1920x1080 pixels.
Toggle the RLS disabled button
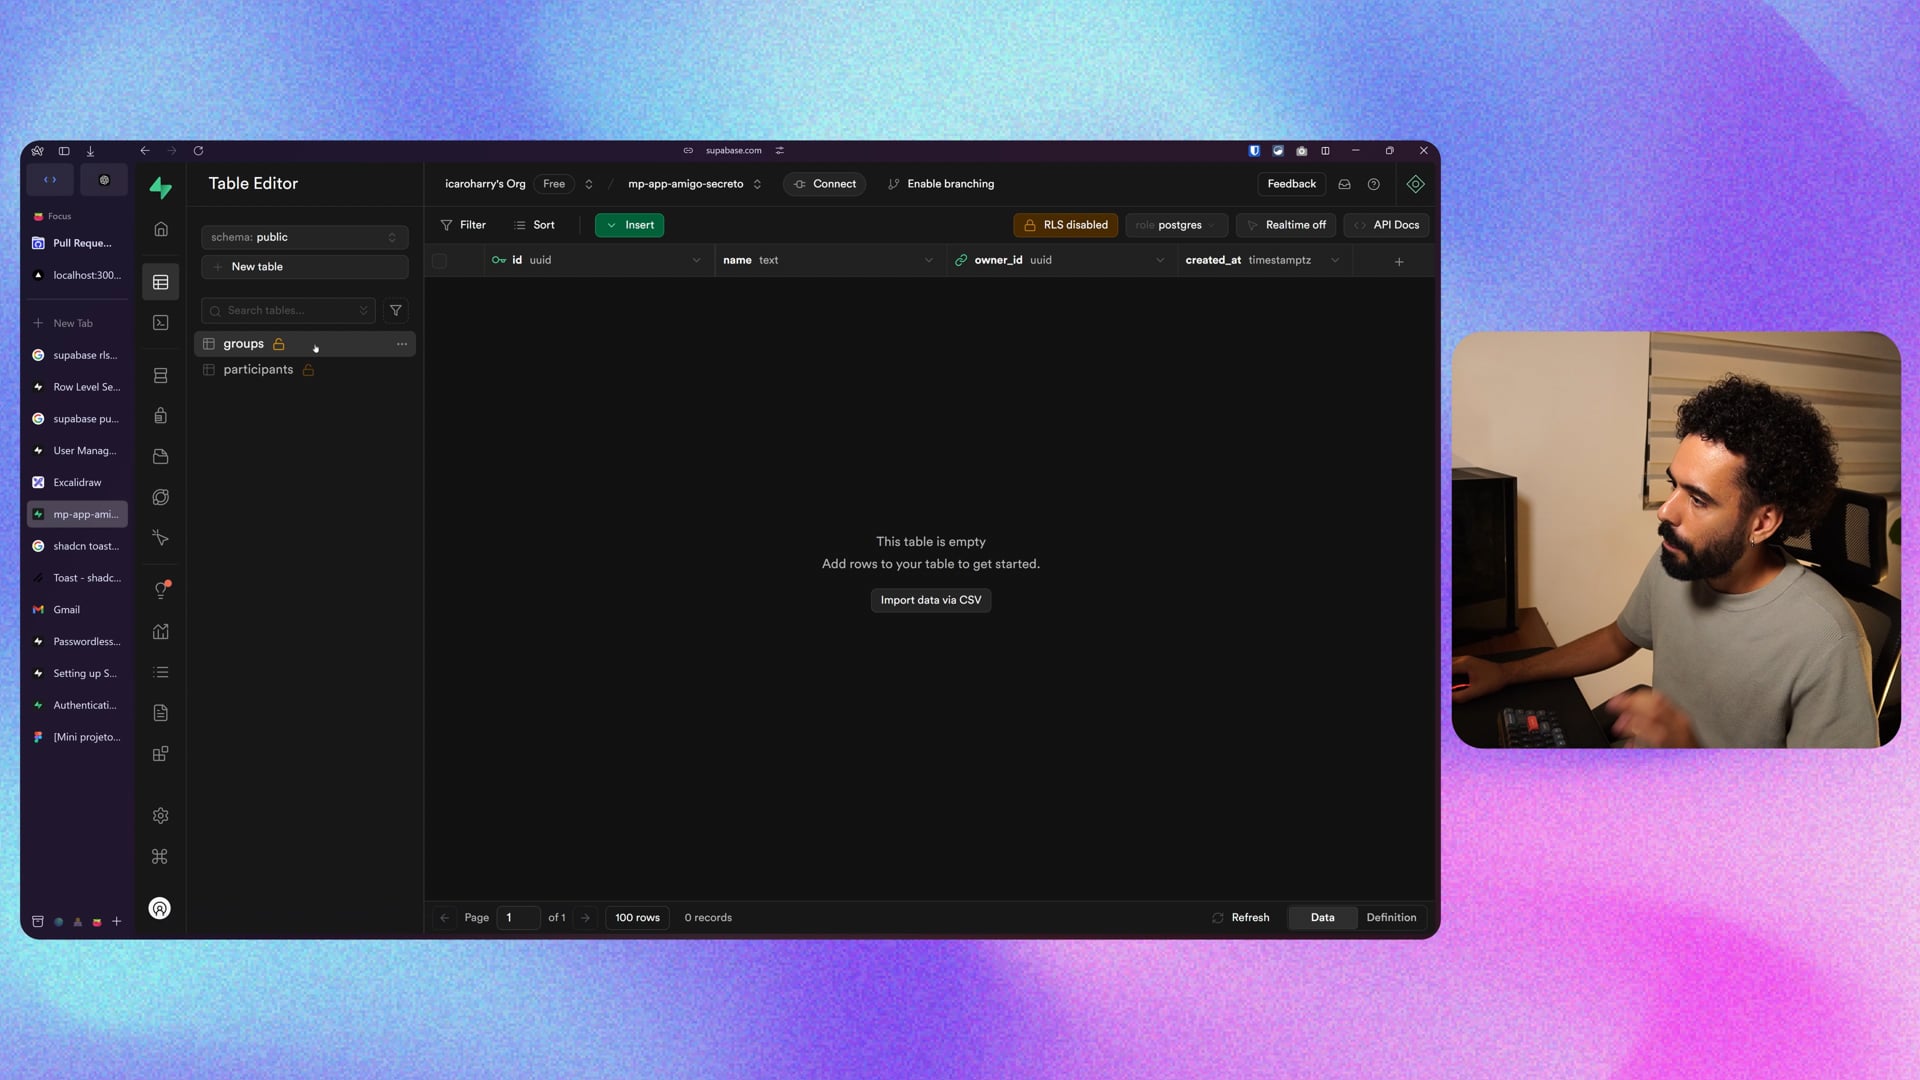[x=1065, y=225]
